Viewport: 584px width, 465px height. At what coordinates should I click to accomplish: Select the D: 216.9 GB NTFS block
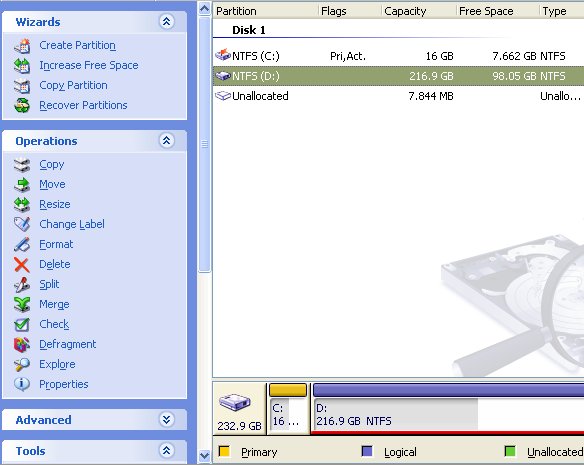point(448,408)
